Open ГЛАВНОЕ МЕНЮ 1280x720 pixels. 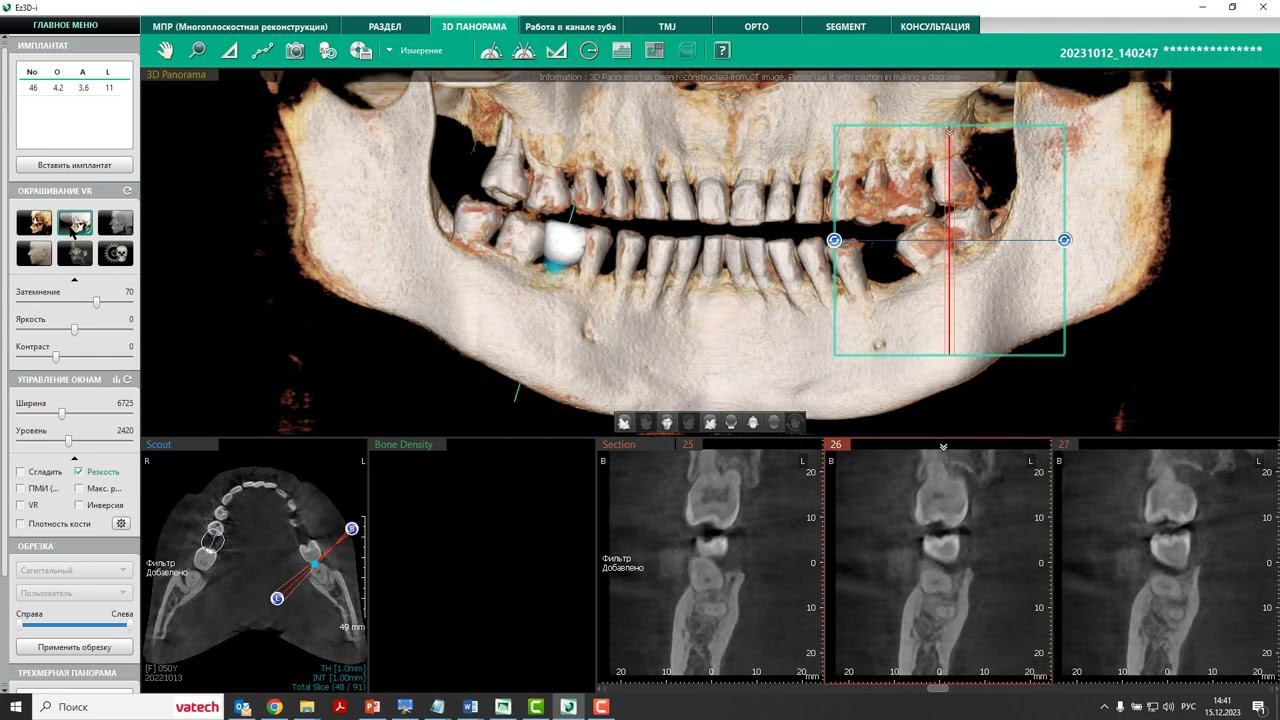66,25
